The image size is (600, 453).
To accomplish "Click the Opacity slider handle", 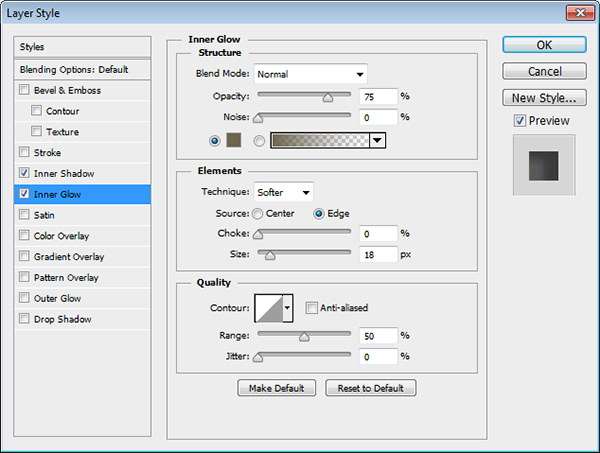I will point(327,97).
